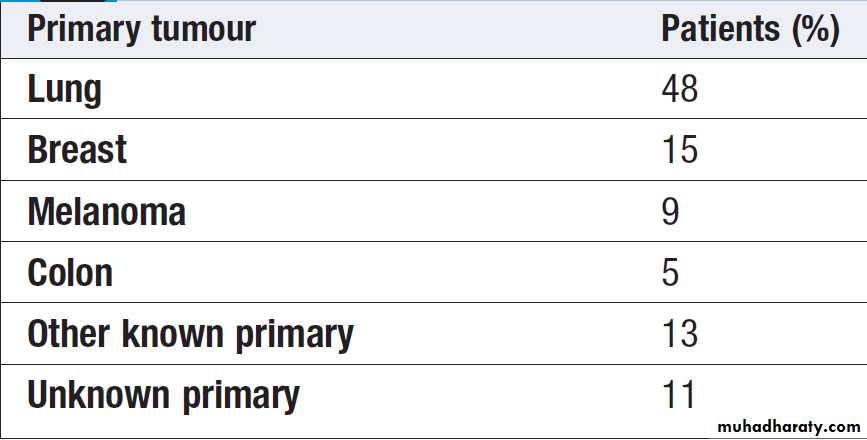The image size is (867, 440).
Task: Click the value 9 for Melanoma
Action: 670,212
